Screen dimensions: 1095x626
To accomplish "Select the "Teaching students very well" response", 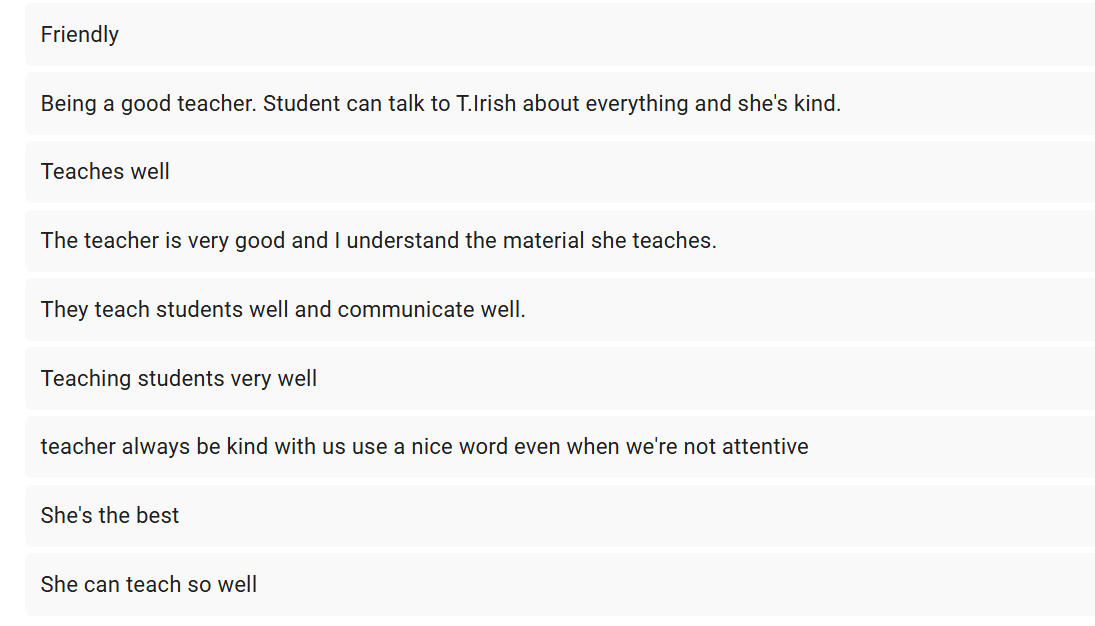I will point(179,379).
